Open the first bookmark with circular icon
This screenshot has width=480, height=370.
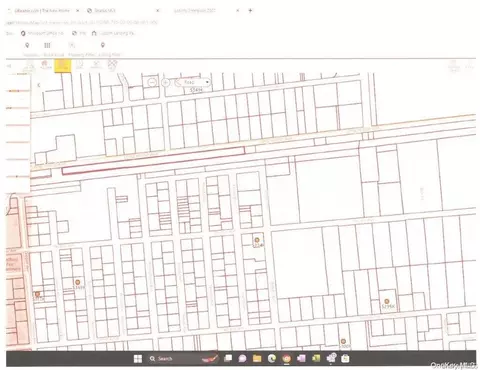42,33
